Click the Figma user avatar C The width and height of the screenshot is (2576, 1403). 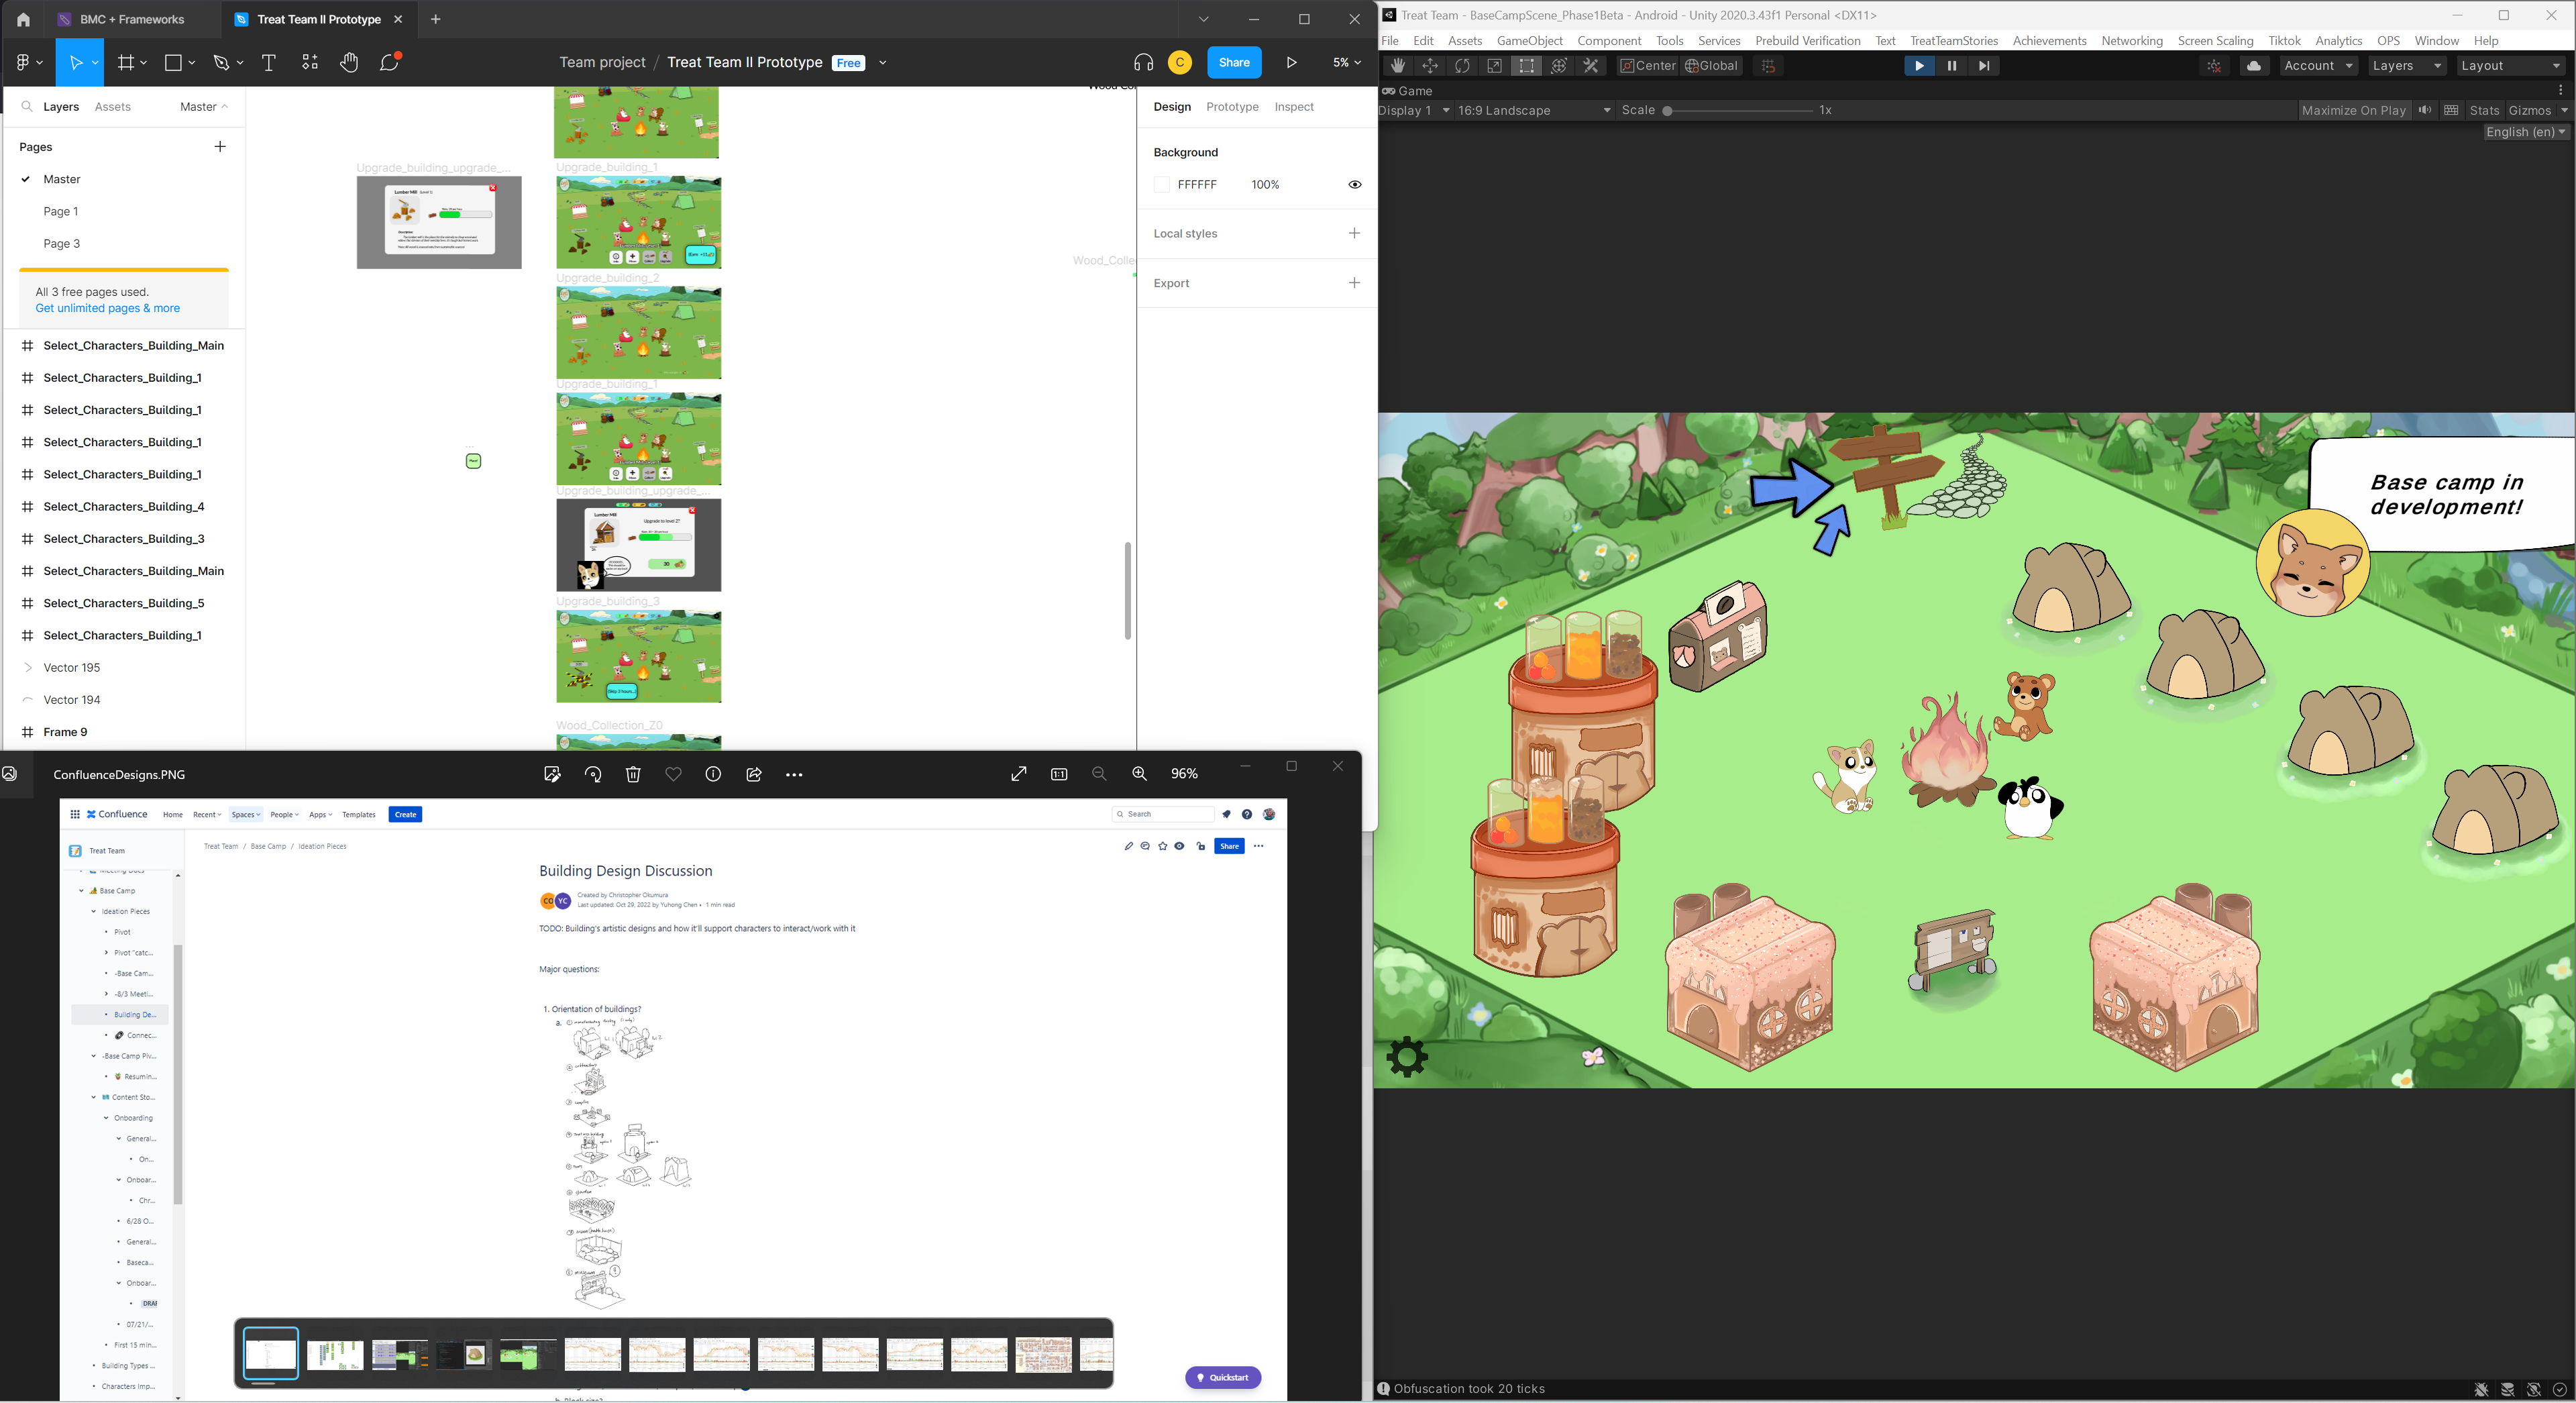(x=1180, y=62)
